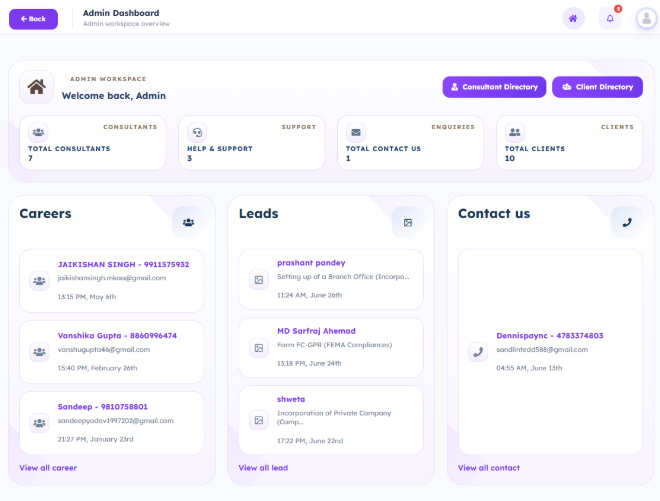Open the notifications bell icon
The height and width of the screenshot is (501, 660).
[x=609, y=19]
